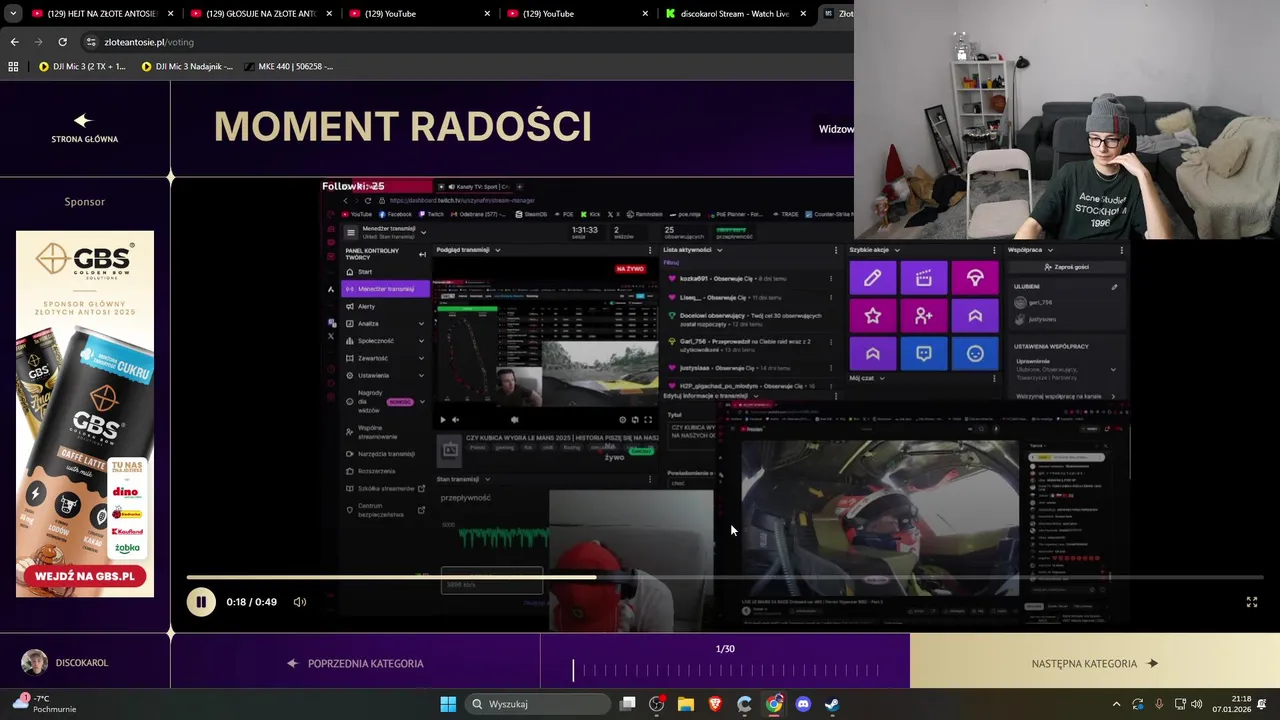Open Task View from the taskbar
This screenshot has width=1280, height=720.
[x=628, y=704]
